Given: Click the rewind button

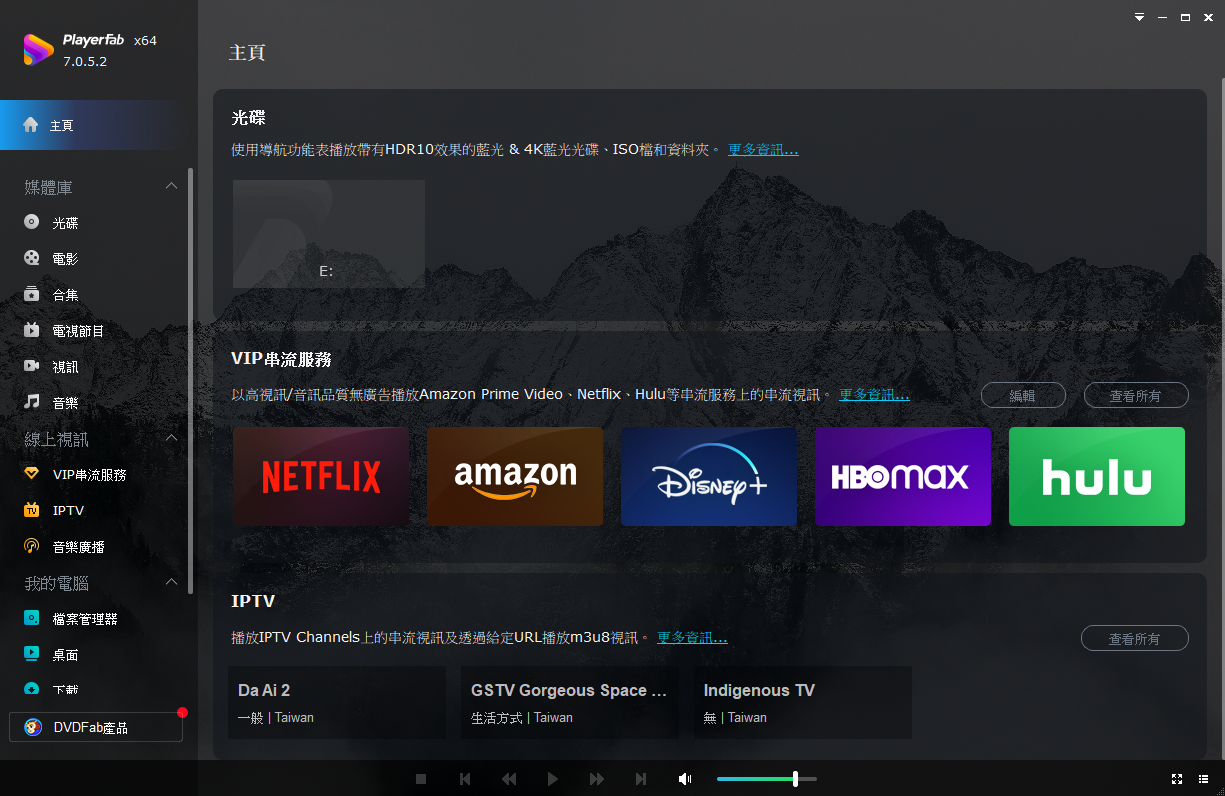Looking at the screenshot, I should click(x=509, y=779).
